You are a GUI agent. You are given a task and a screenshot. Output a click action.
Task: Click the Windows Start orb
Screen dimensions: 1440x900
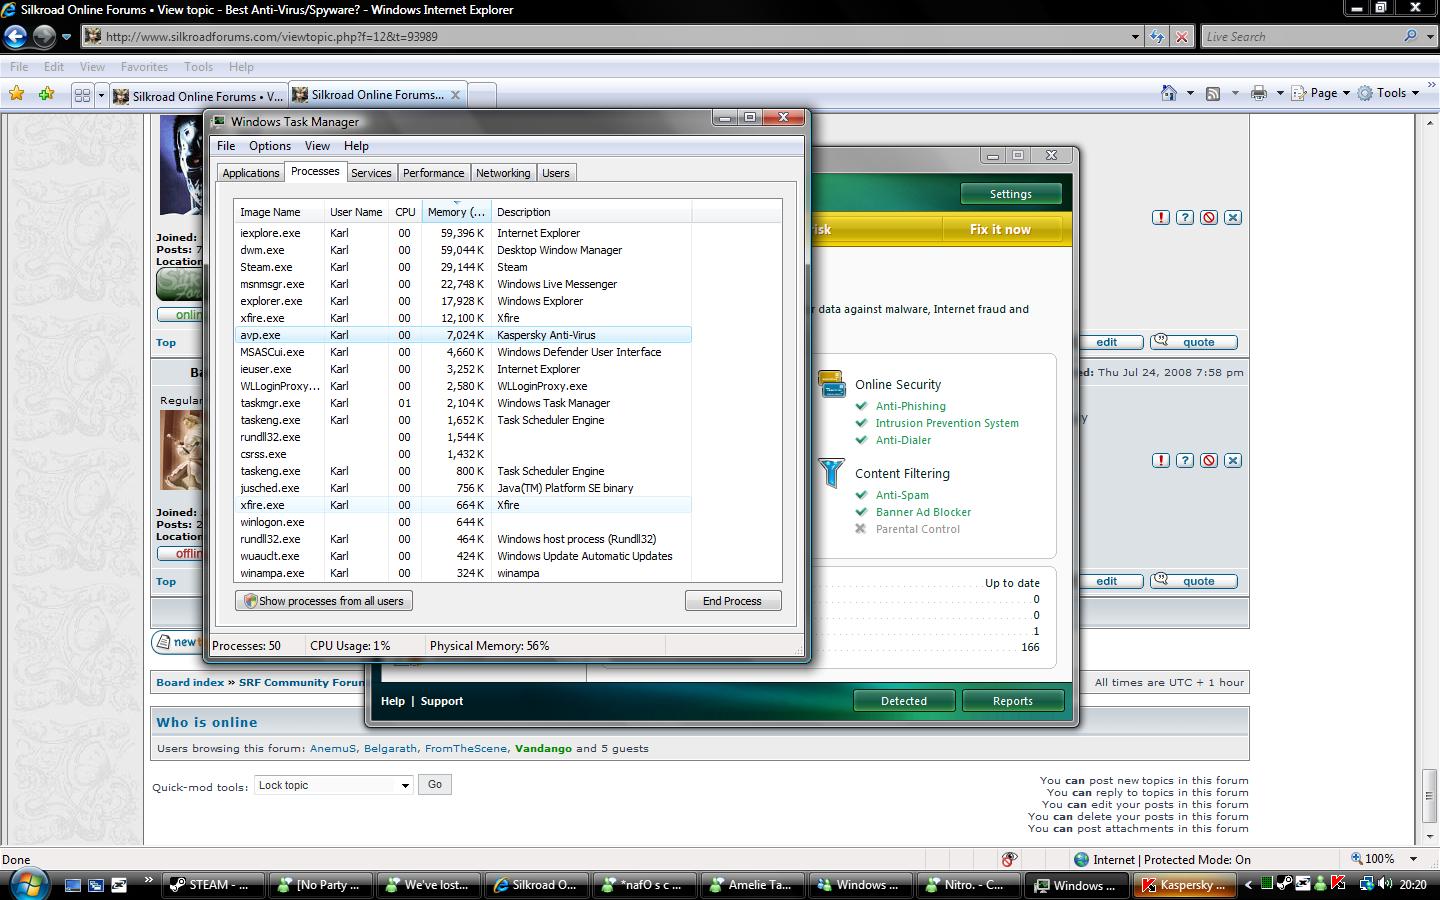pos(28,884)
